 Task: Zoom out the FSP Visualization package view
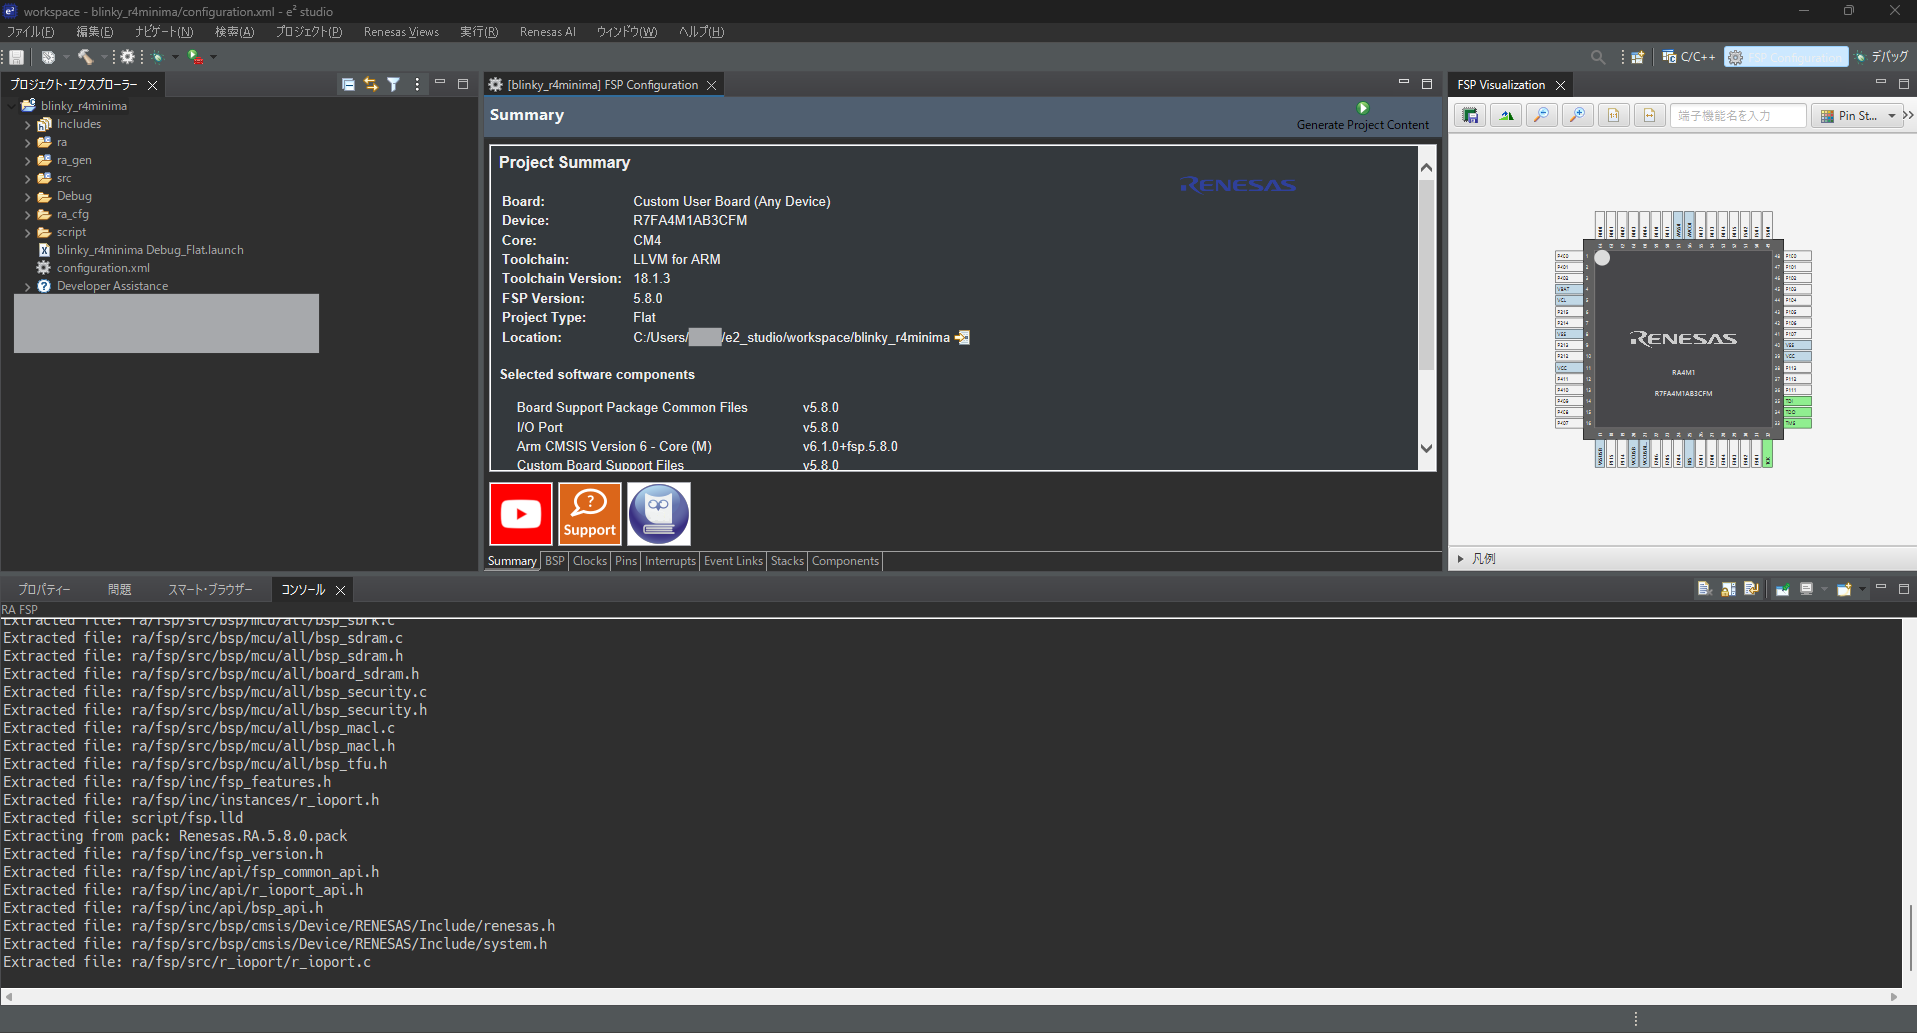[x=1542, y=116]
